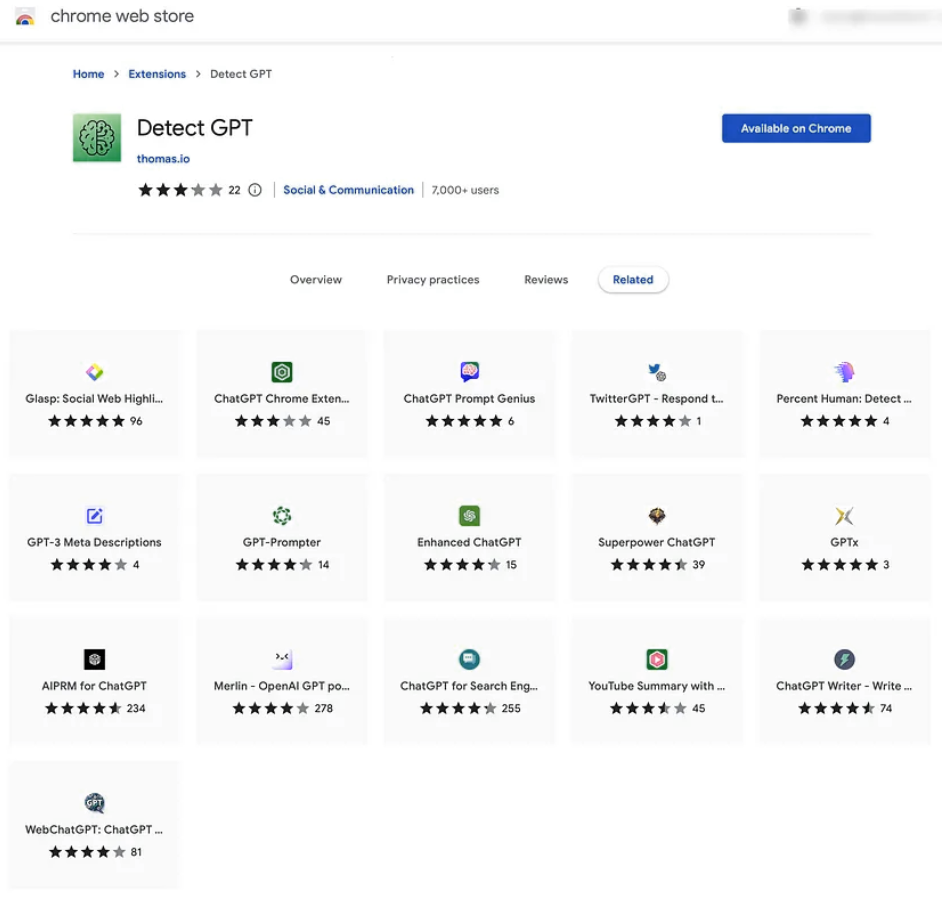Click the 7,000+ users text
The image size is (942, 897).
466,190
